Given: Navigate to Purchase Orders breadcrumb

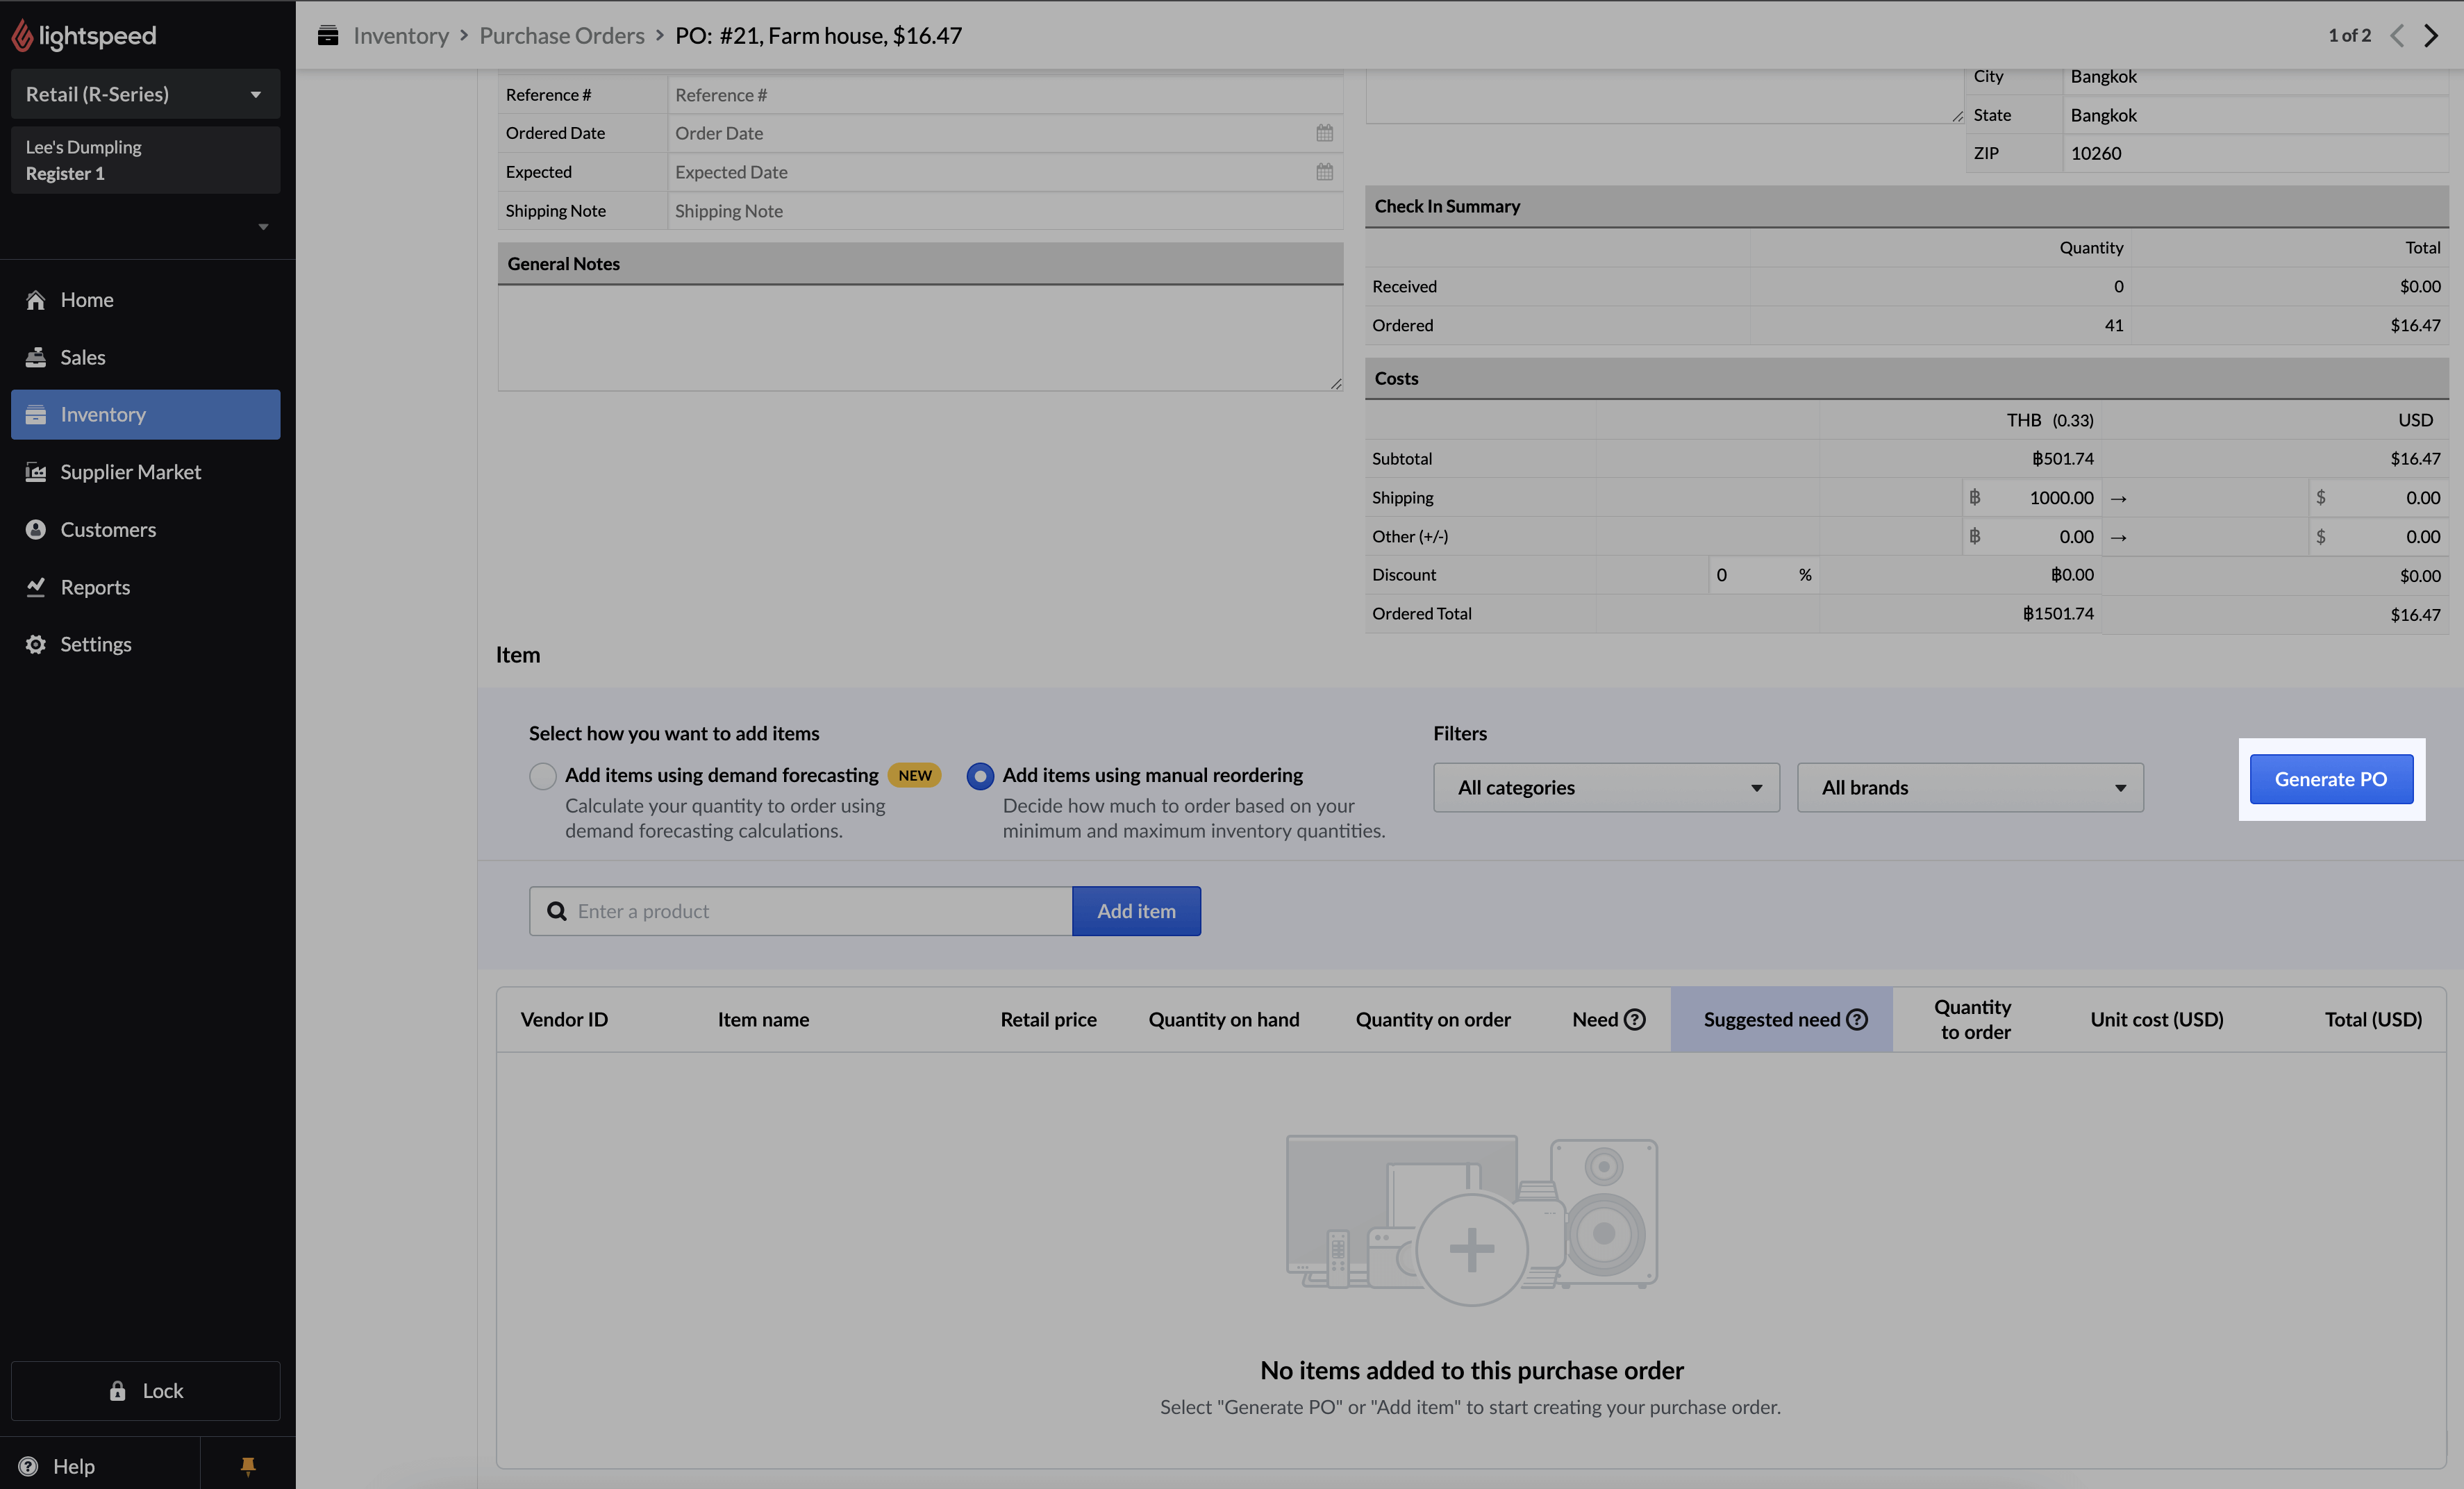Looking at the screenshot, I should (x=561, y=35).
